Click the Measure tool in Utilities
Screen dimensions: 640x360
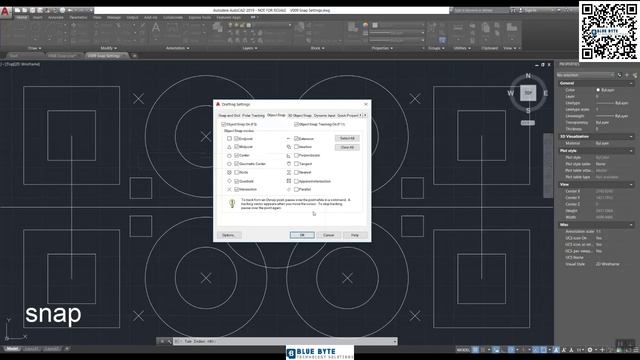coord(458,28)
